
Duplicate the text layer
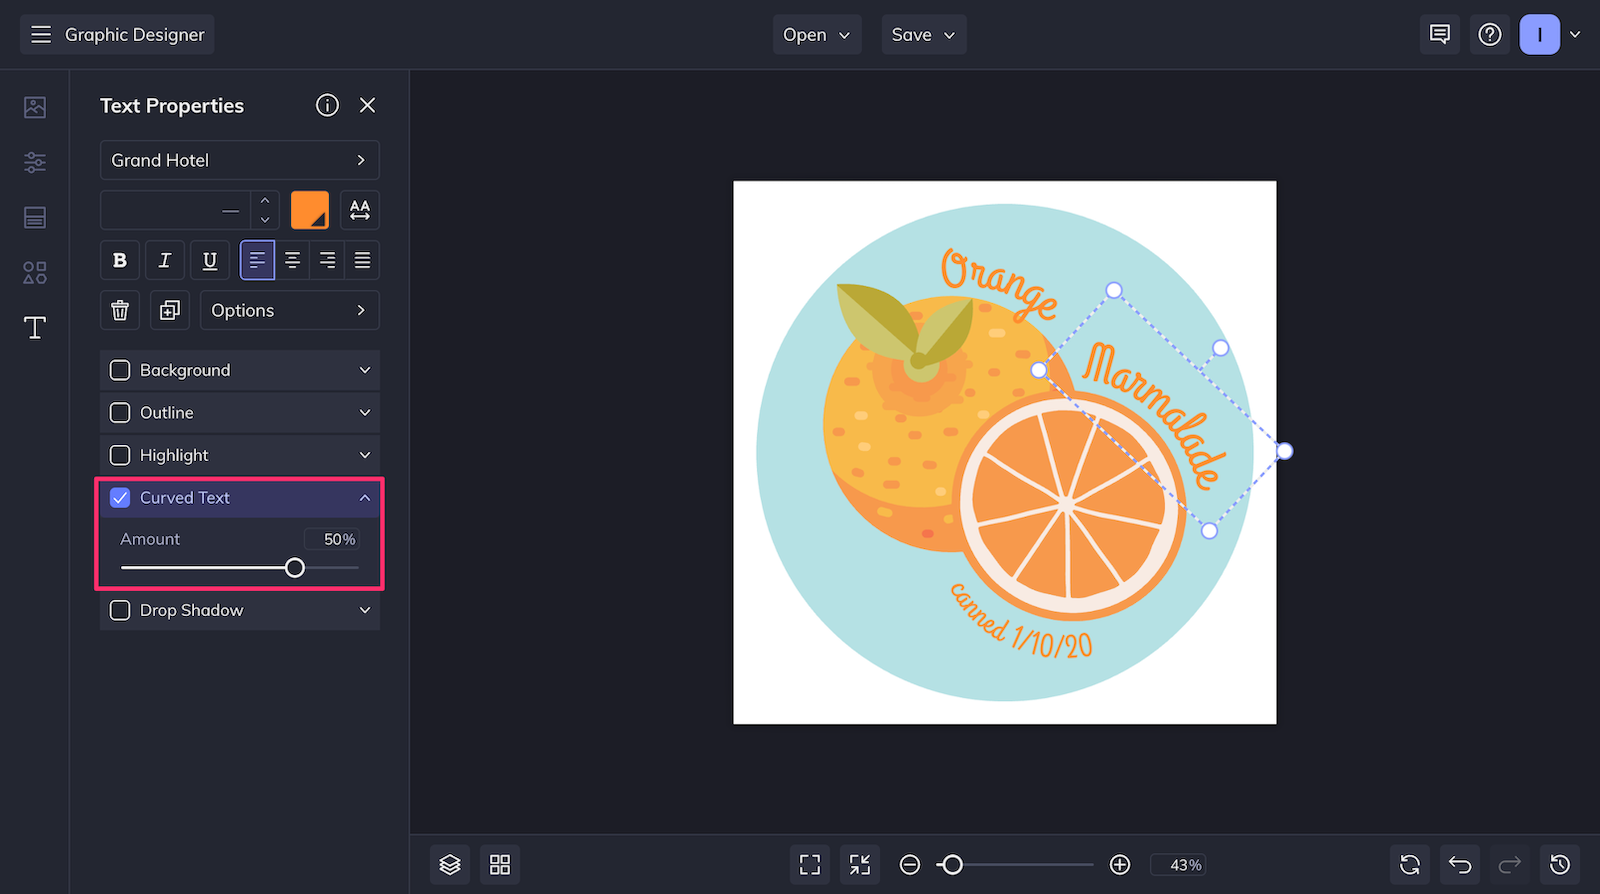(170, 310)
